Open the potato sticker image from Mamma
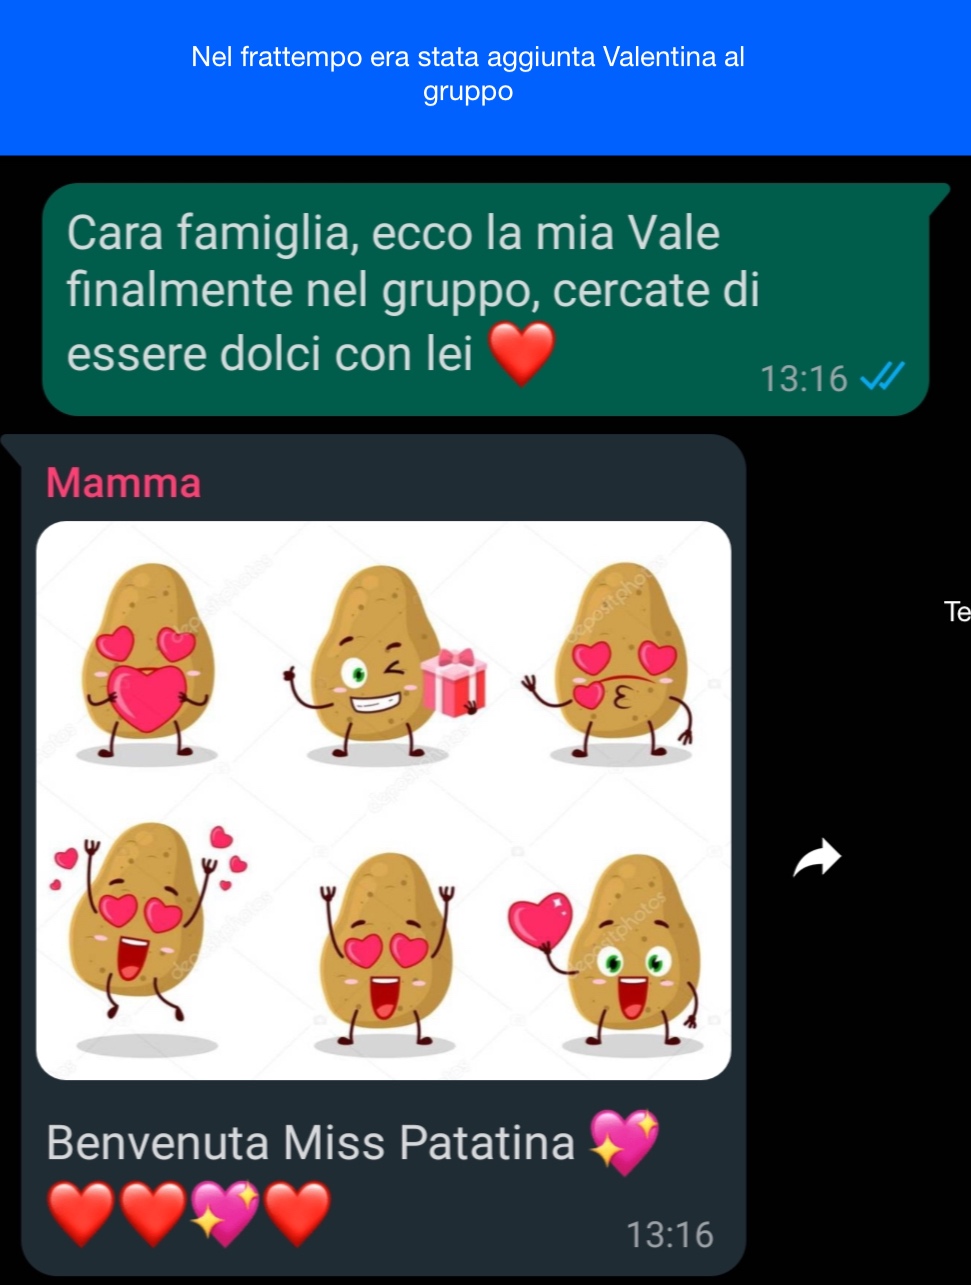 [x=384, y=800]
